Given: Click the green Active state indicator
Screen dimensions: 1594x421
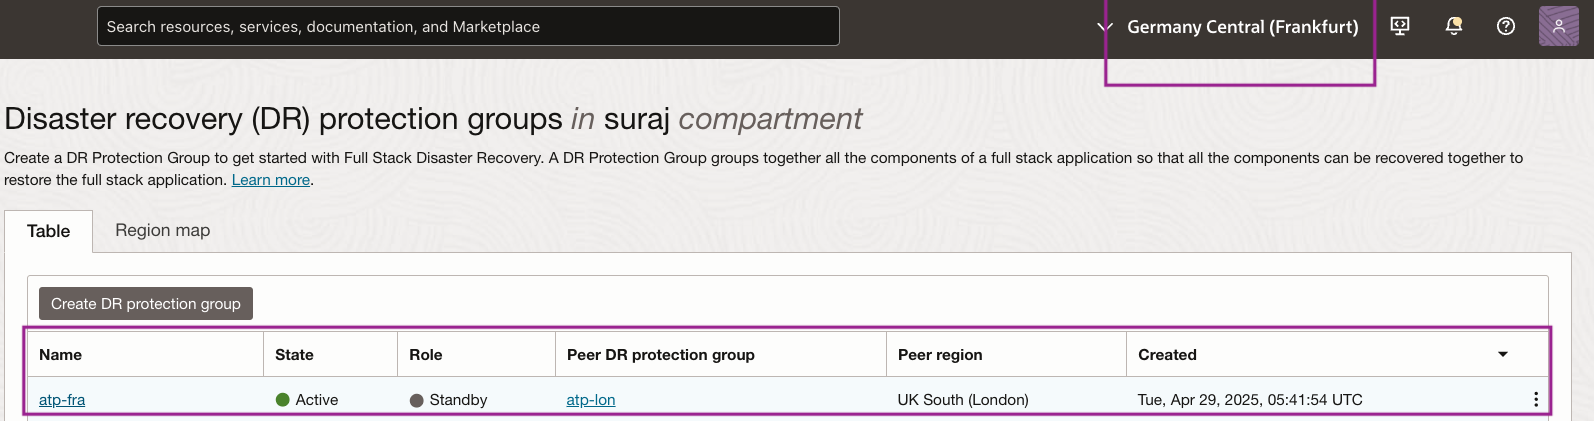Looking at the screenshot, I should coord(283,400).
